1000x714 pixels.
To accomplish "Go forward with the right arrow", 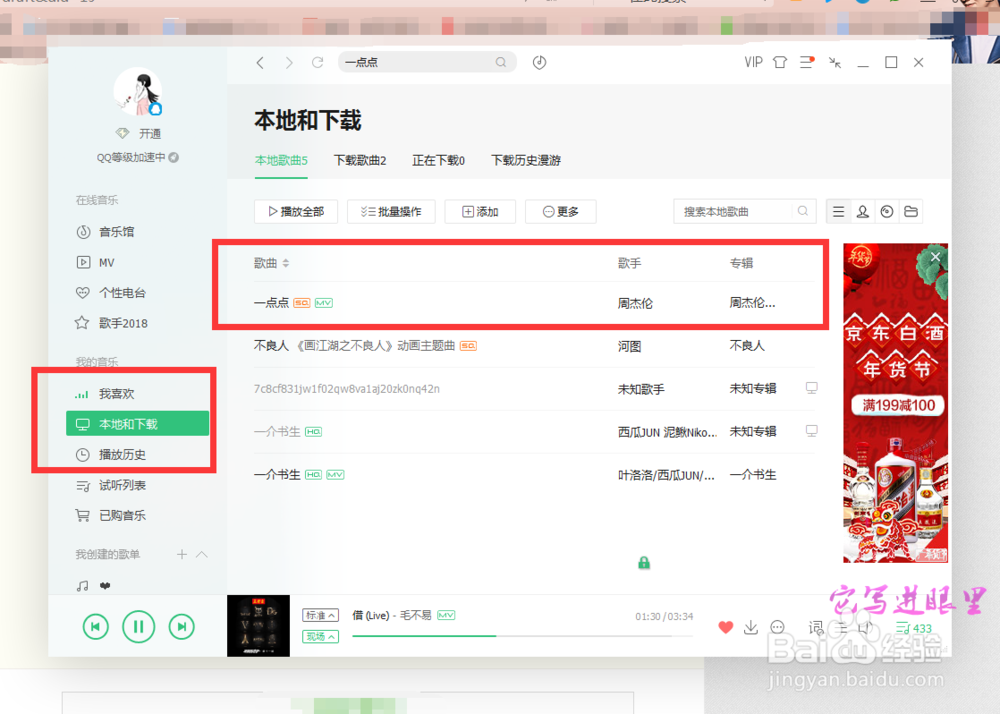I will pyautogui.click(x=289, y=62).
